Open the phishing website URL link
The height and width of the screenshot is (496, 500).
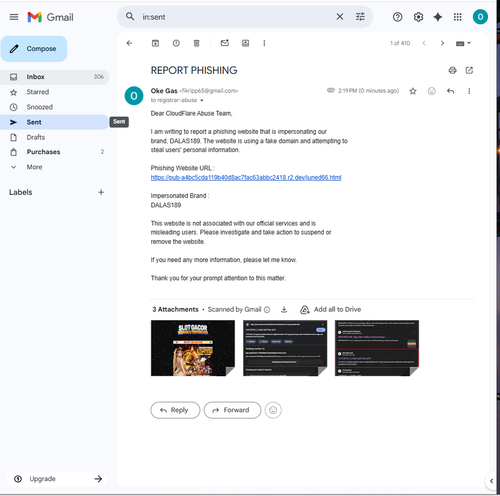246,178
